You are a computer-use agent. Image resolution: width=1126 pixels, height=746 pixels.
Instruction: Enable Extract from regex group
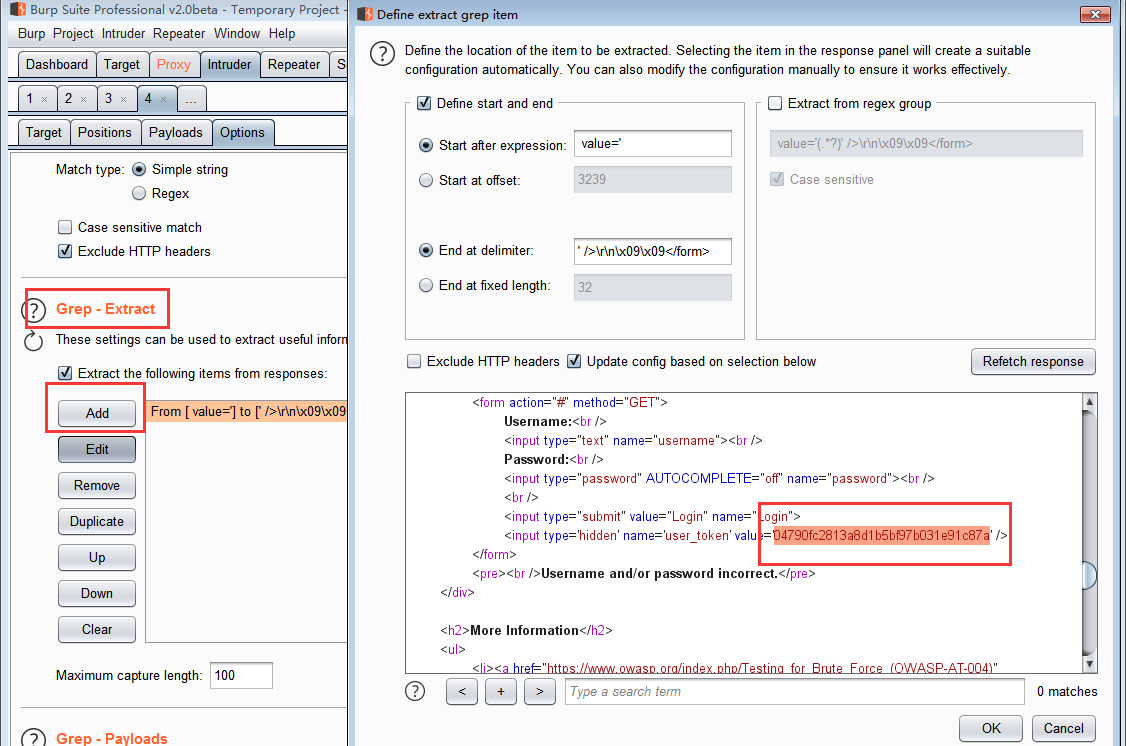pos(775,103)
